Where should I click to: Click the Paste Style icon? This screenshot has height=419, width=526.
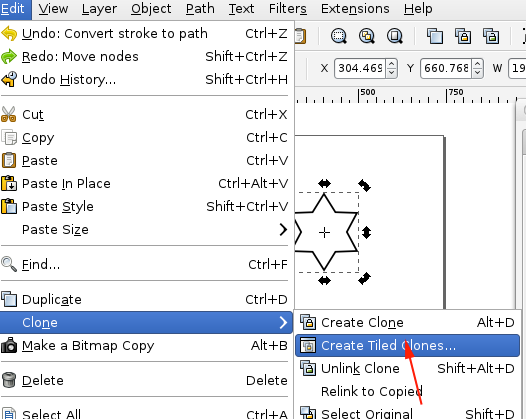pyautogui.click(x=9, y=206)
